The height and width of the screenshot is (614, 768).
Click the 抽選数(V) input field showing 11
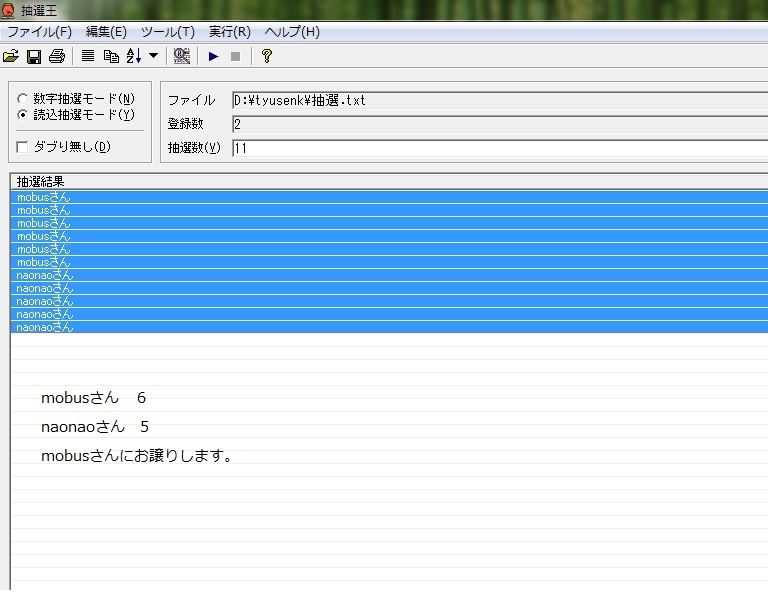(500, 148)
